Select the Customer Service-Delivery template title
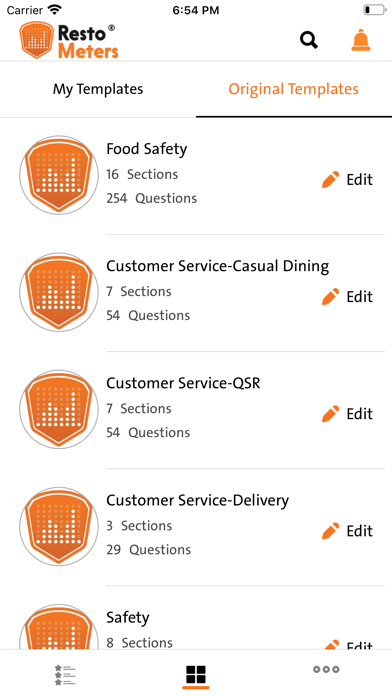This screenshot has width=392, height=696. pyautogui.click(x=198, y=501)
